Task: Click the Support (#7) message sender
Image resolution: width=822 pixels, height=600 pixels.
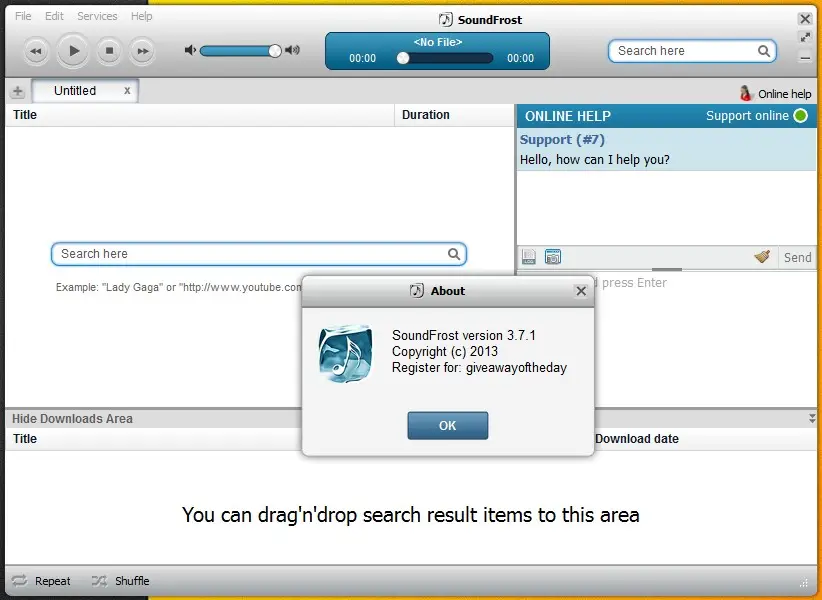Action: pyautogui.click(x=562, y=140)
